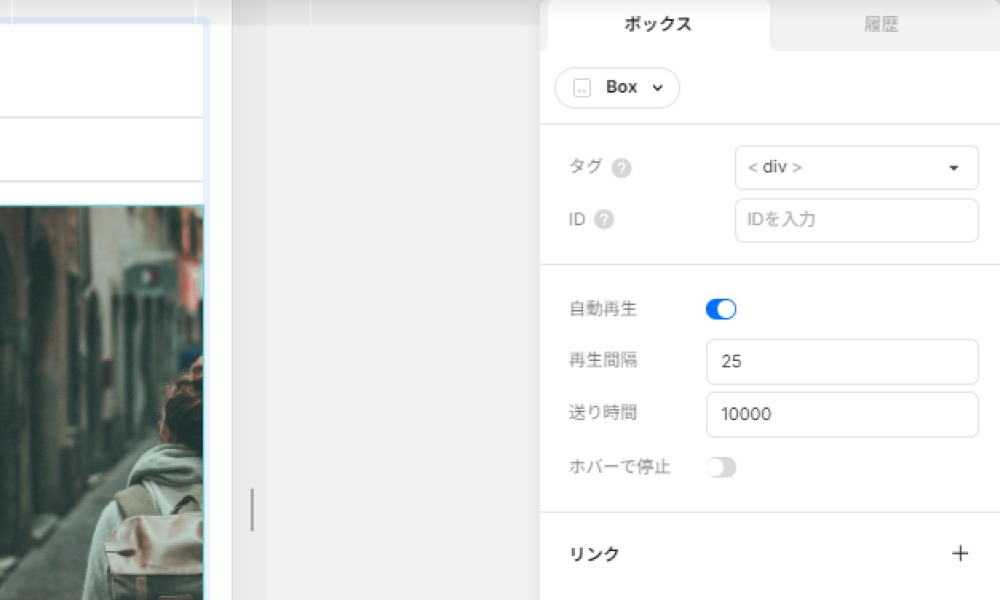This screenshot has height=600, width=1000.
Task: Click the 再生間隔 field showing 25
Action: click(841, 362)
